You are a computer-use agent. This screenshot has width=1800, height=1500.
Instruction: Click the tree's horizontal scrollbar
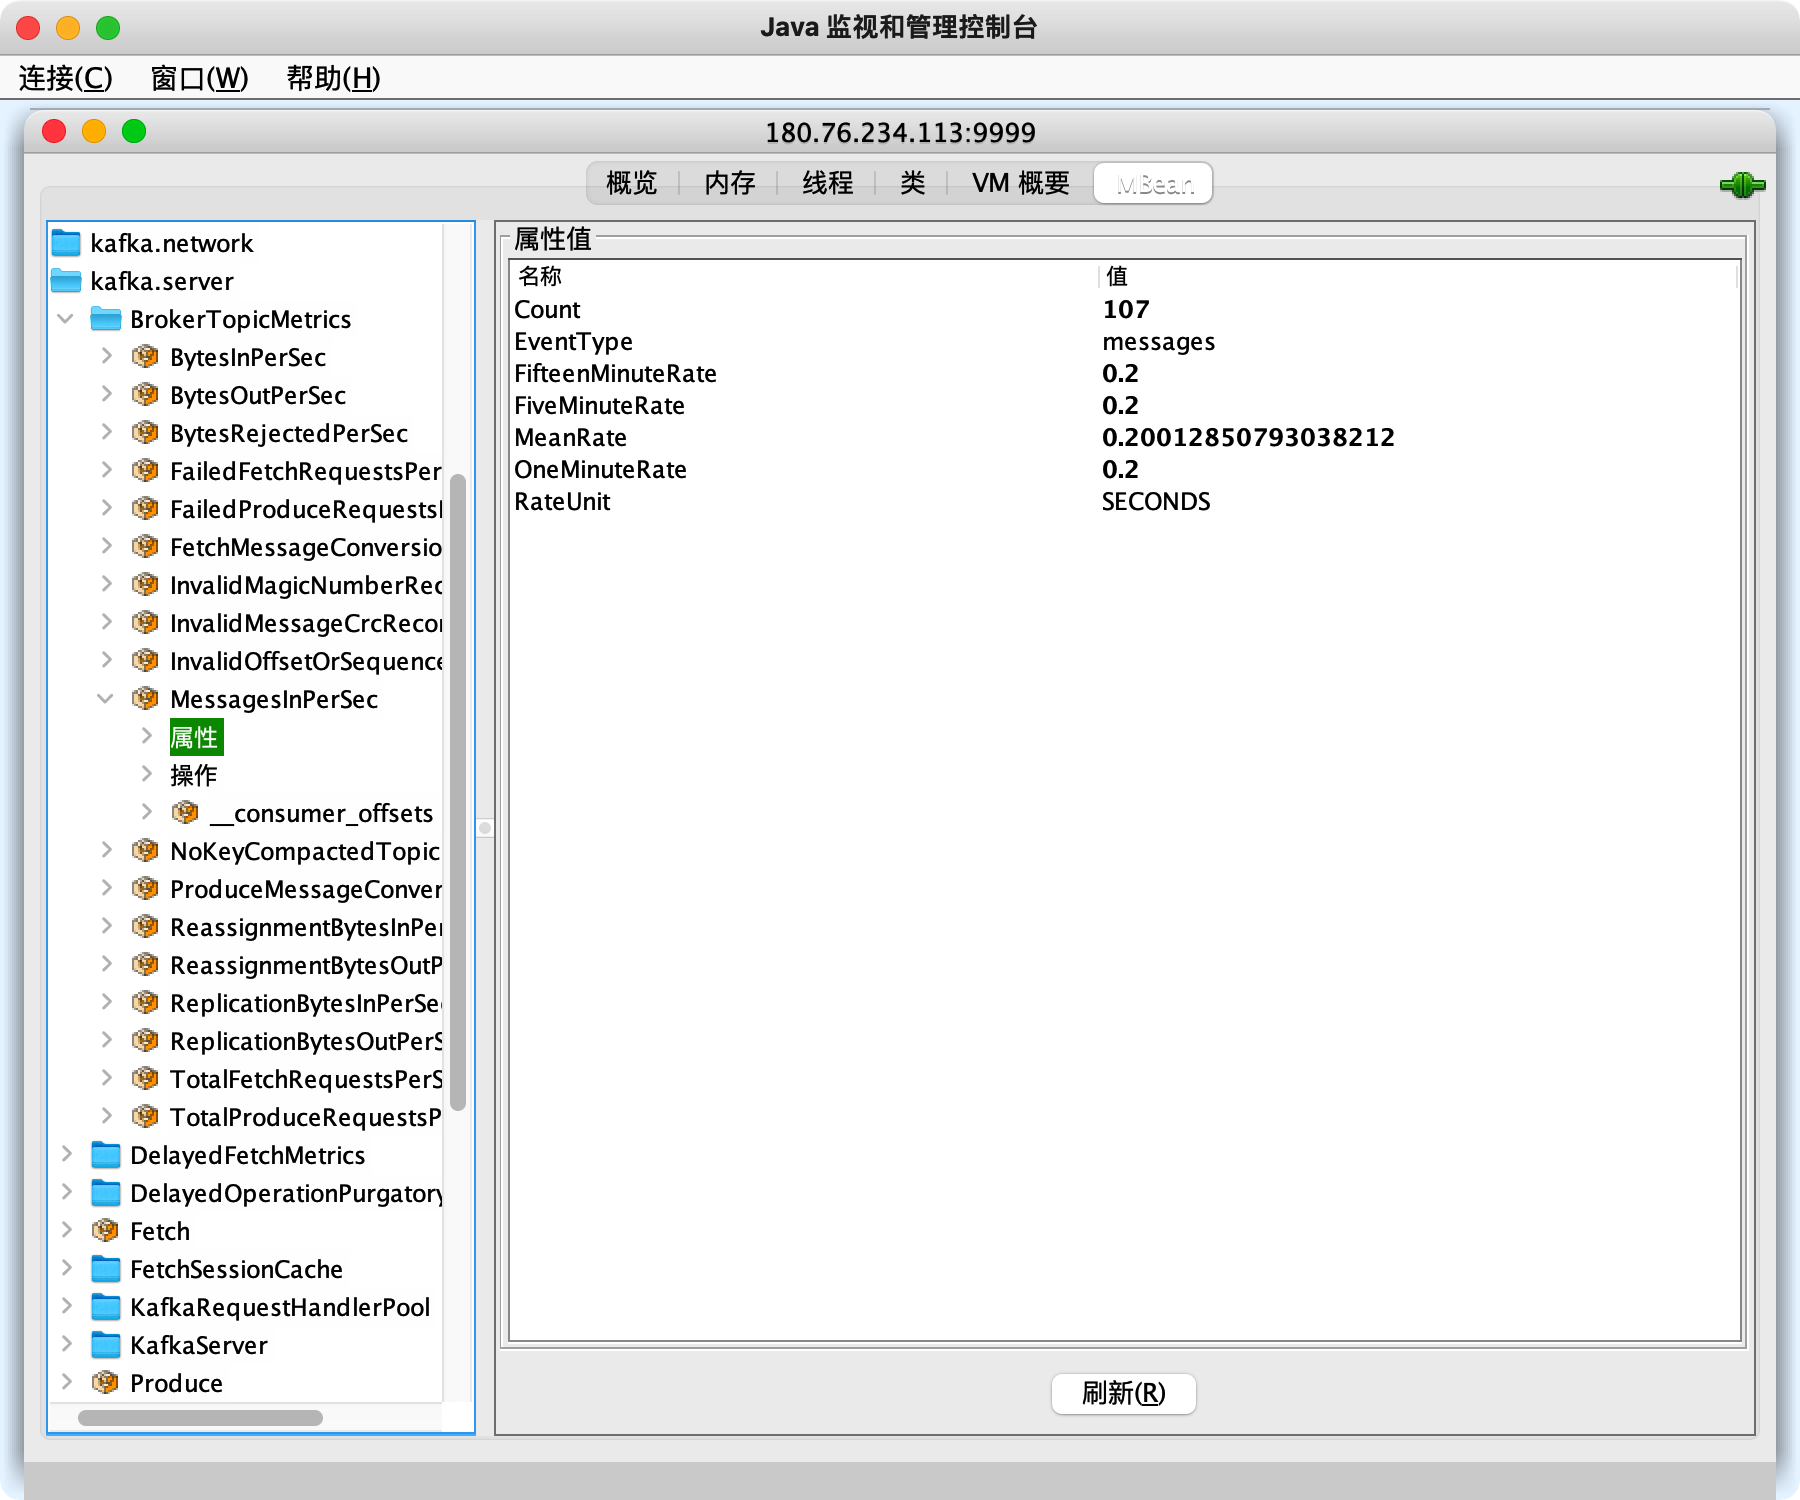(x=200, y=1418)
